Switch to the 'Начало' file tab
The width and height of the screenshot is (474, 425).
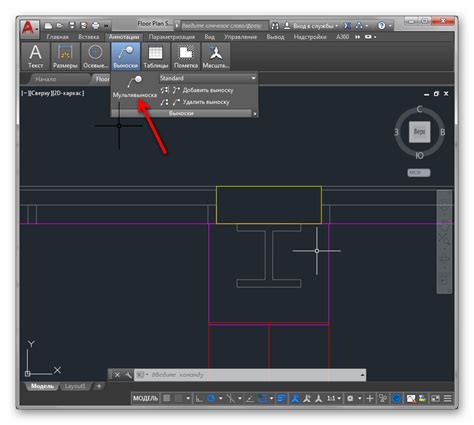pyautogui.click(x=46, y=79)
